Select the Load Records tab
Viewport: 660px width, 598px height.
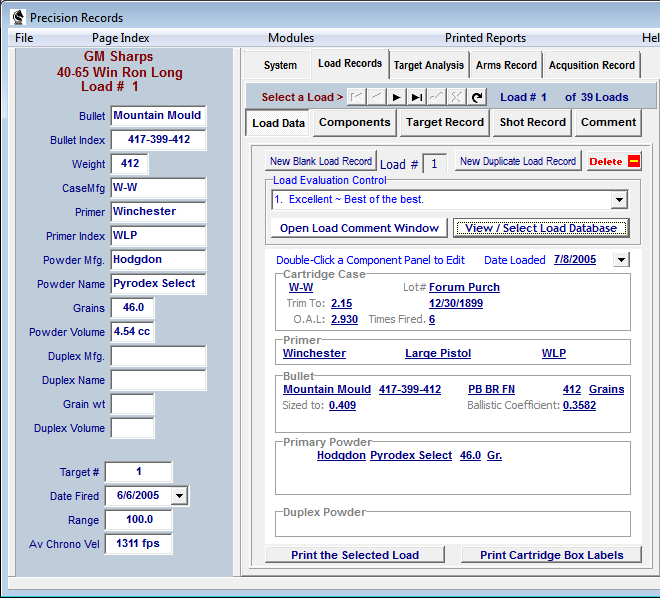(x=350, y=64)
